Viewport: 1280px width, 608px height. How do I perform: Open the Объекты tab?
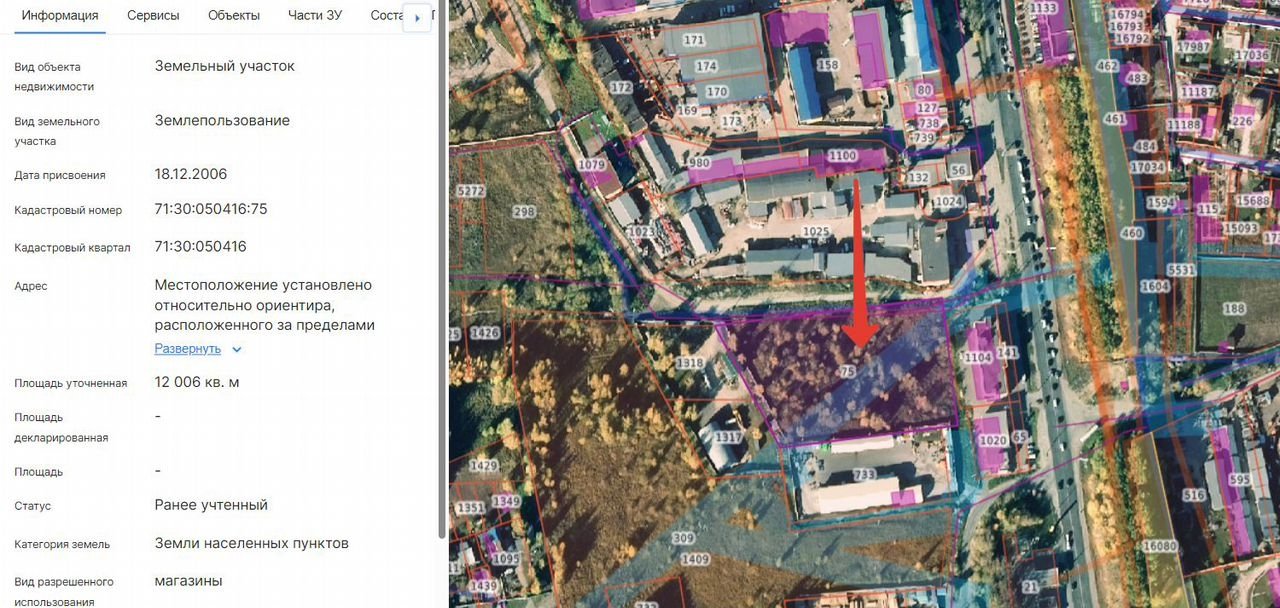(x=234, y=15)
